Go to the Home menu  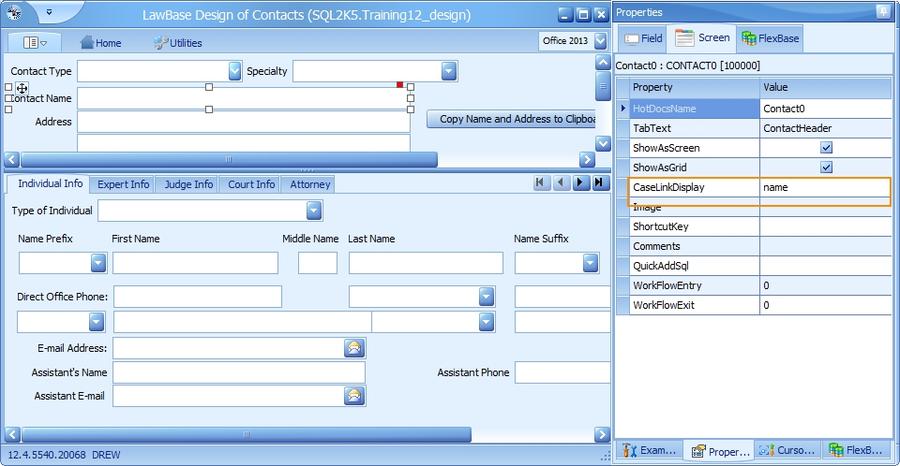coord(101,42)
